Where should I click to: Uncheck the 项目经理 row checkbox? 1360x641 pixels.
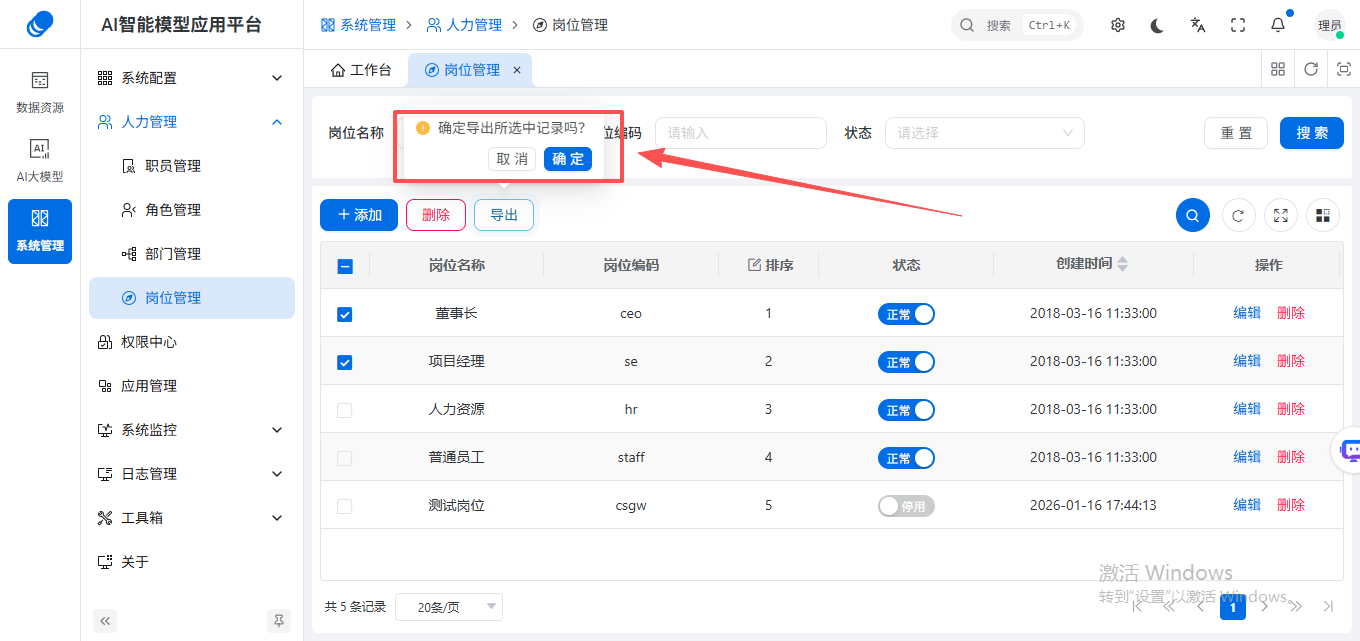pos(345,362)
